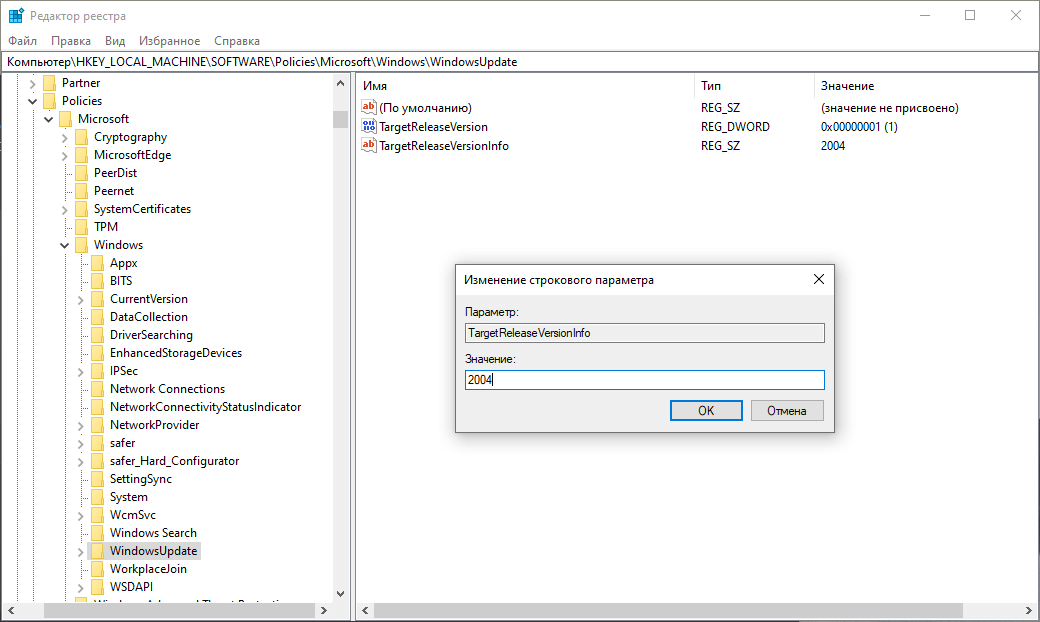Open the Вид menu

(115, 40)
